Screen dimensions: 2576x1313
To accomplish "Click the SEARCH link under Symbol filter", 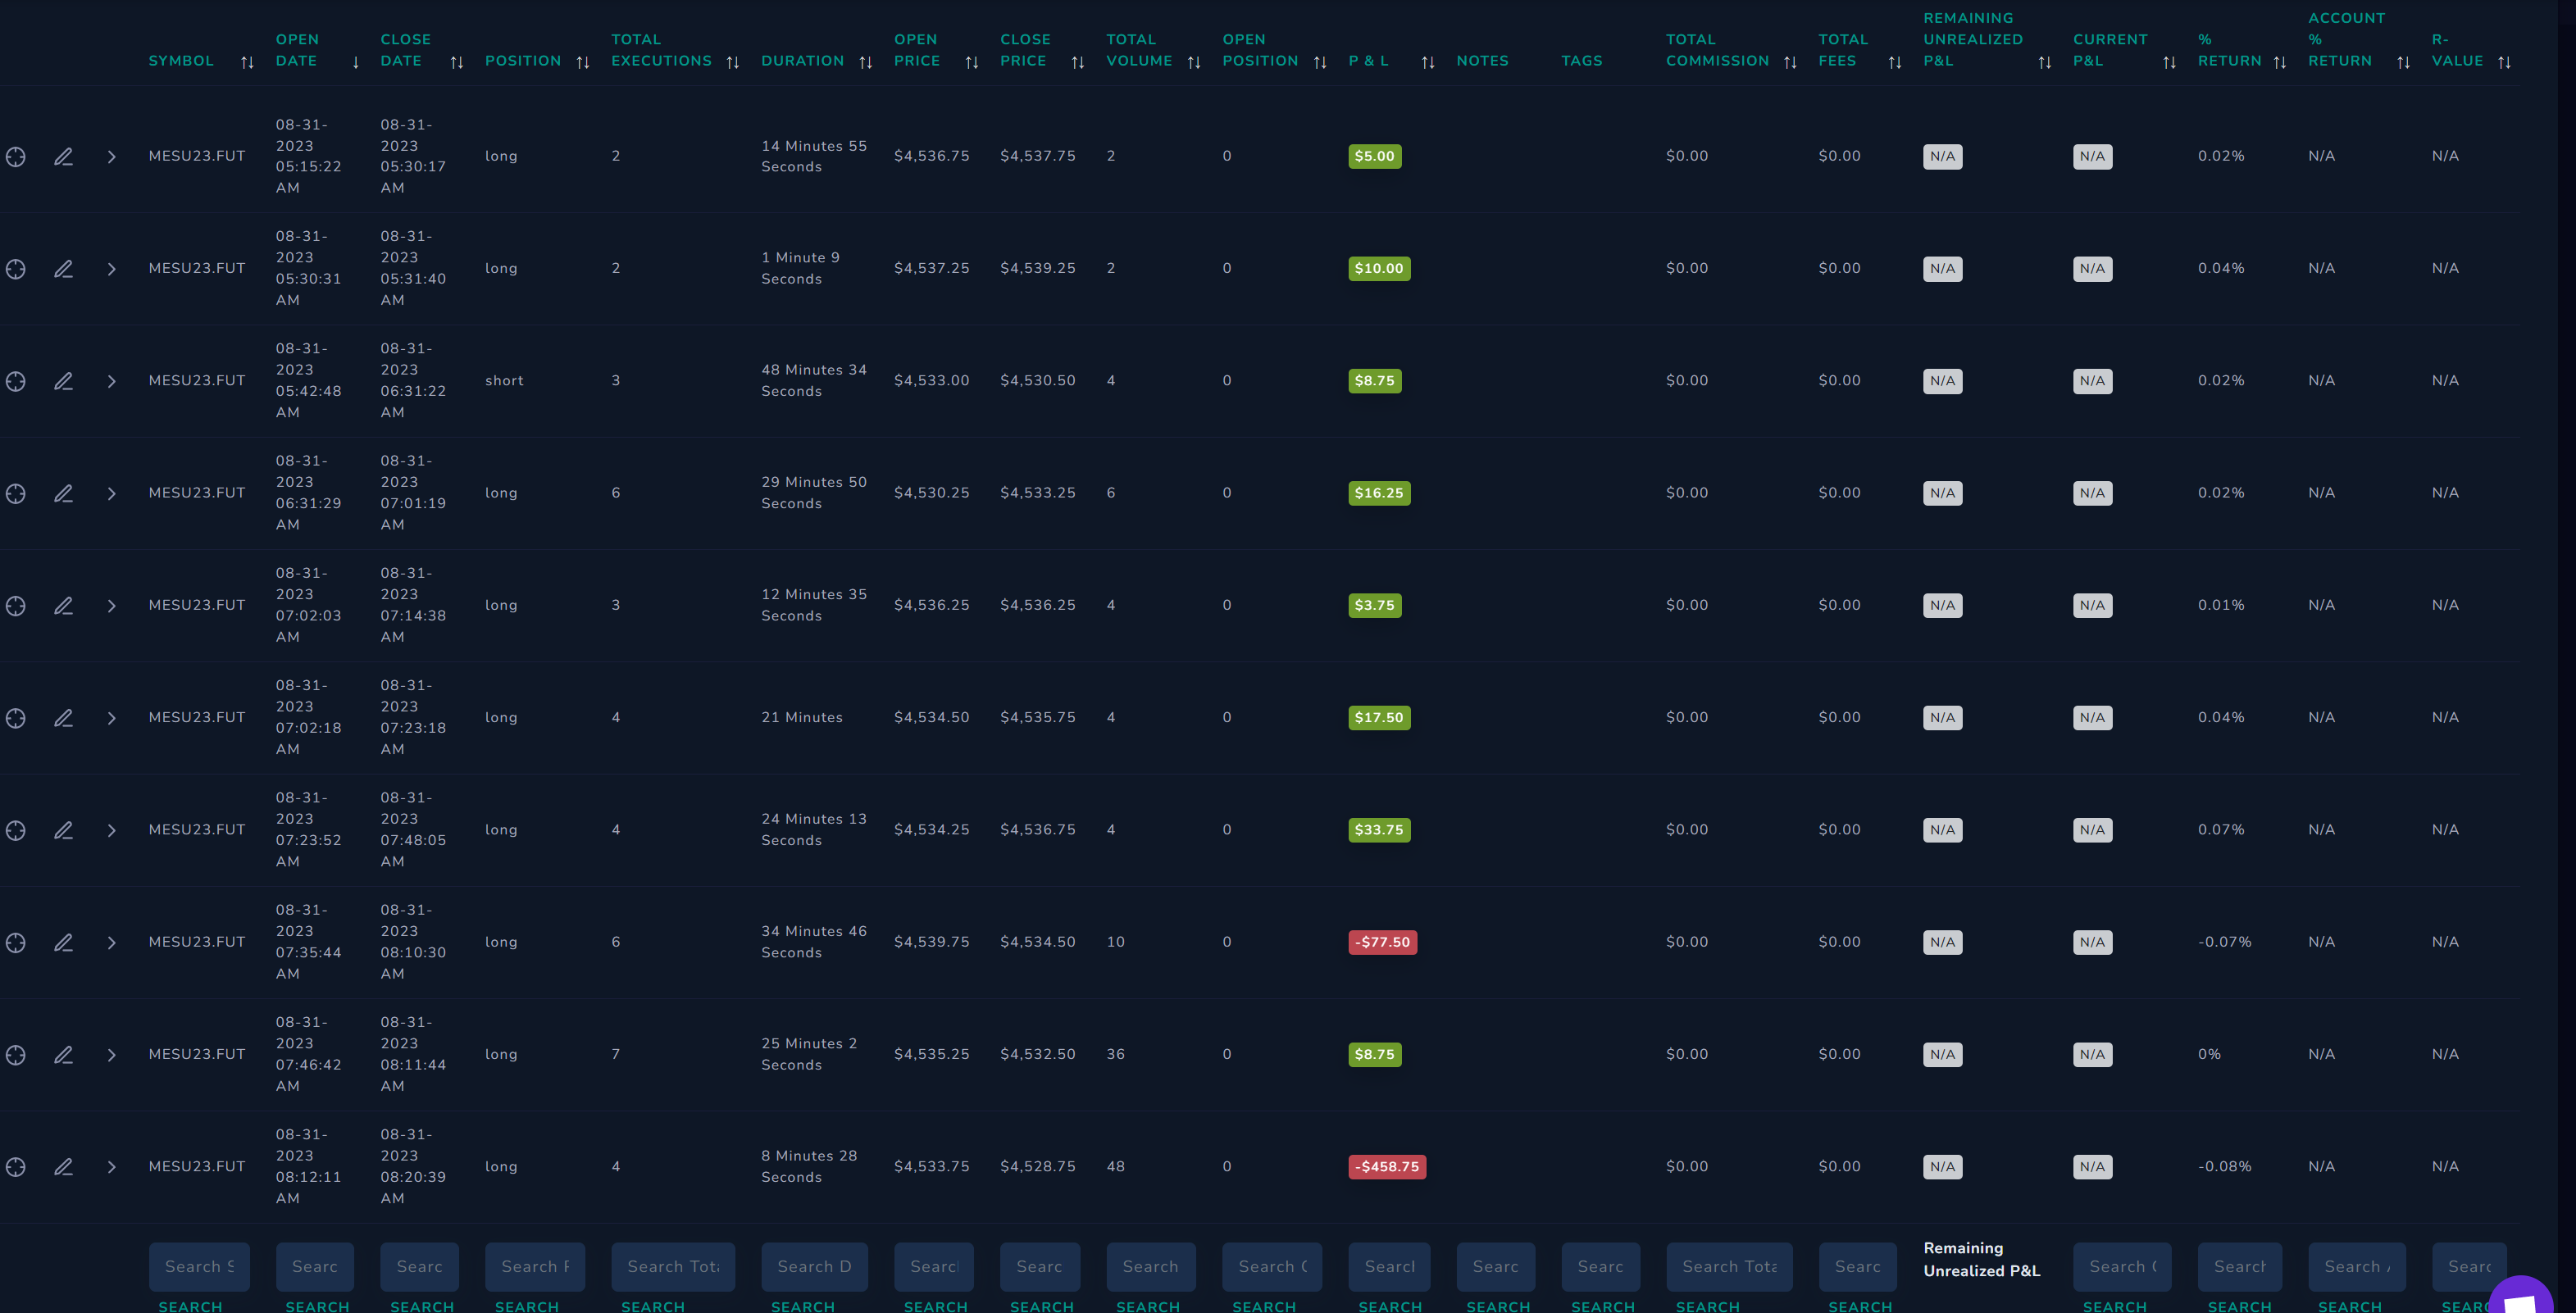I will (190, 1306).
